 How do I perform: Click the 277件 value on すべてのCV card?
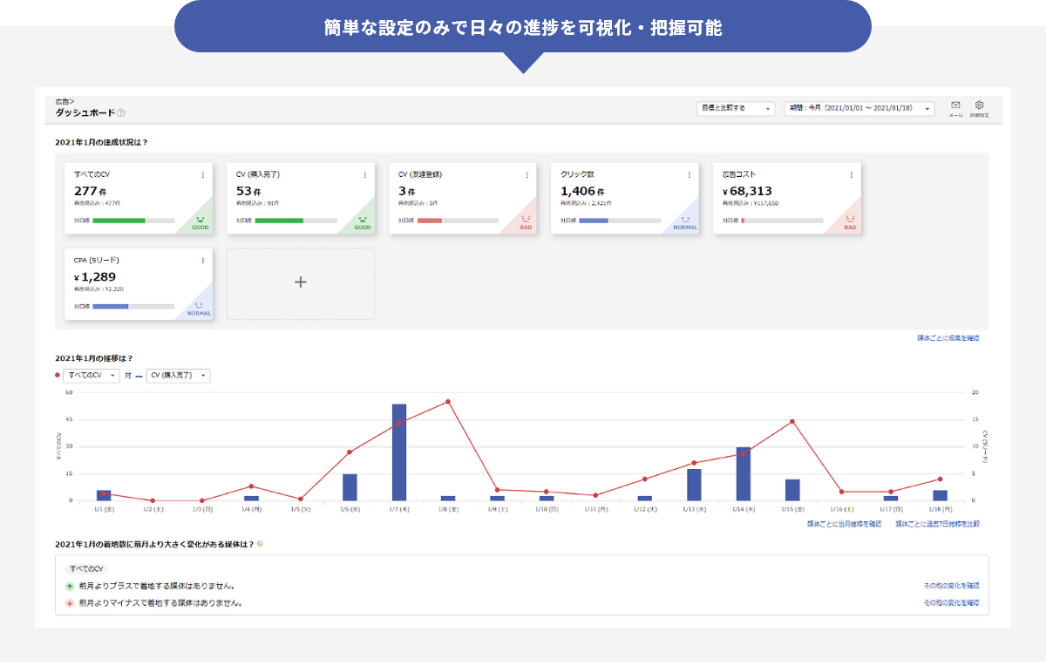(x=90, y=191)
